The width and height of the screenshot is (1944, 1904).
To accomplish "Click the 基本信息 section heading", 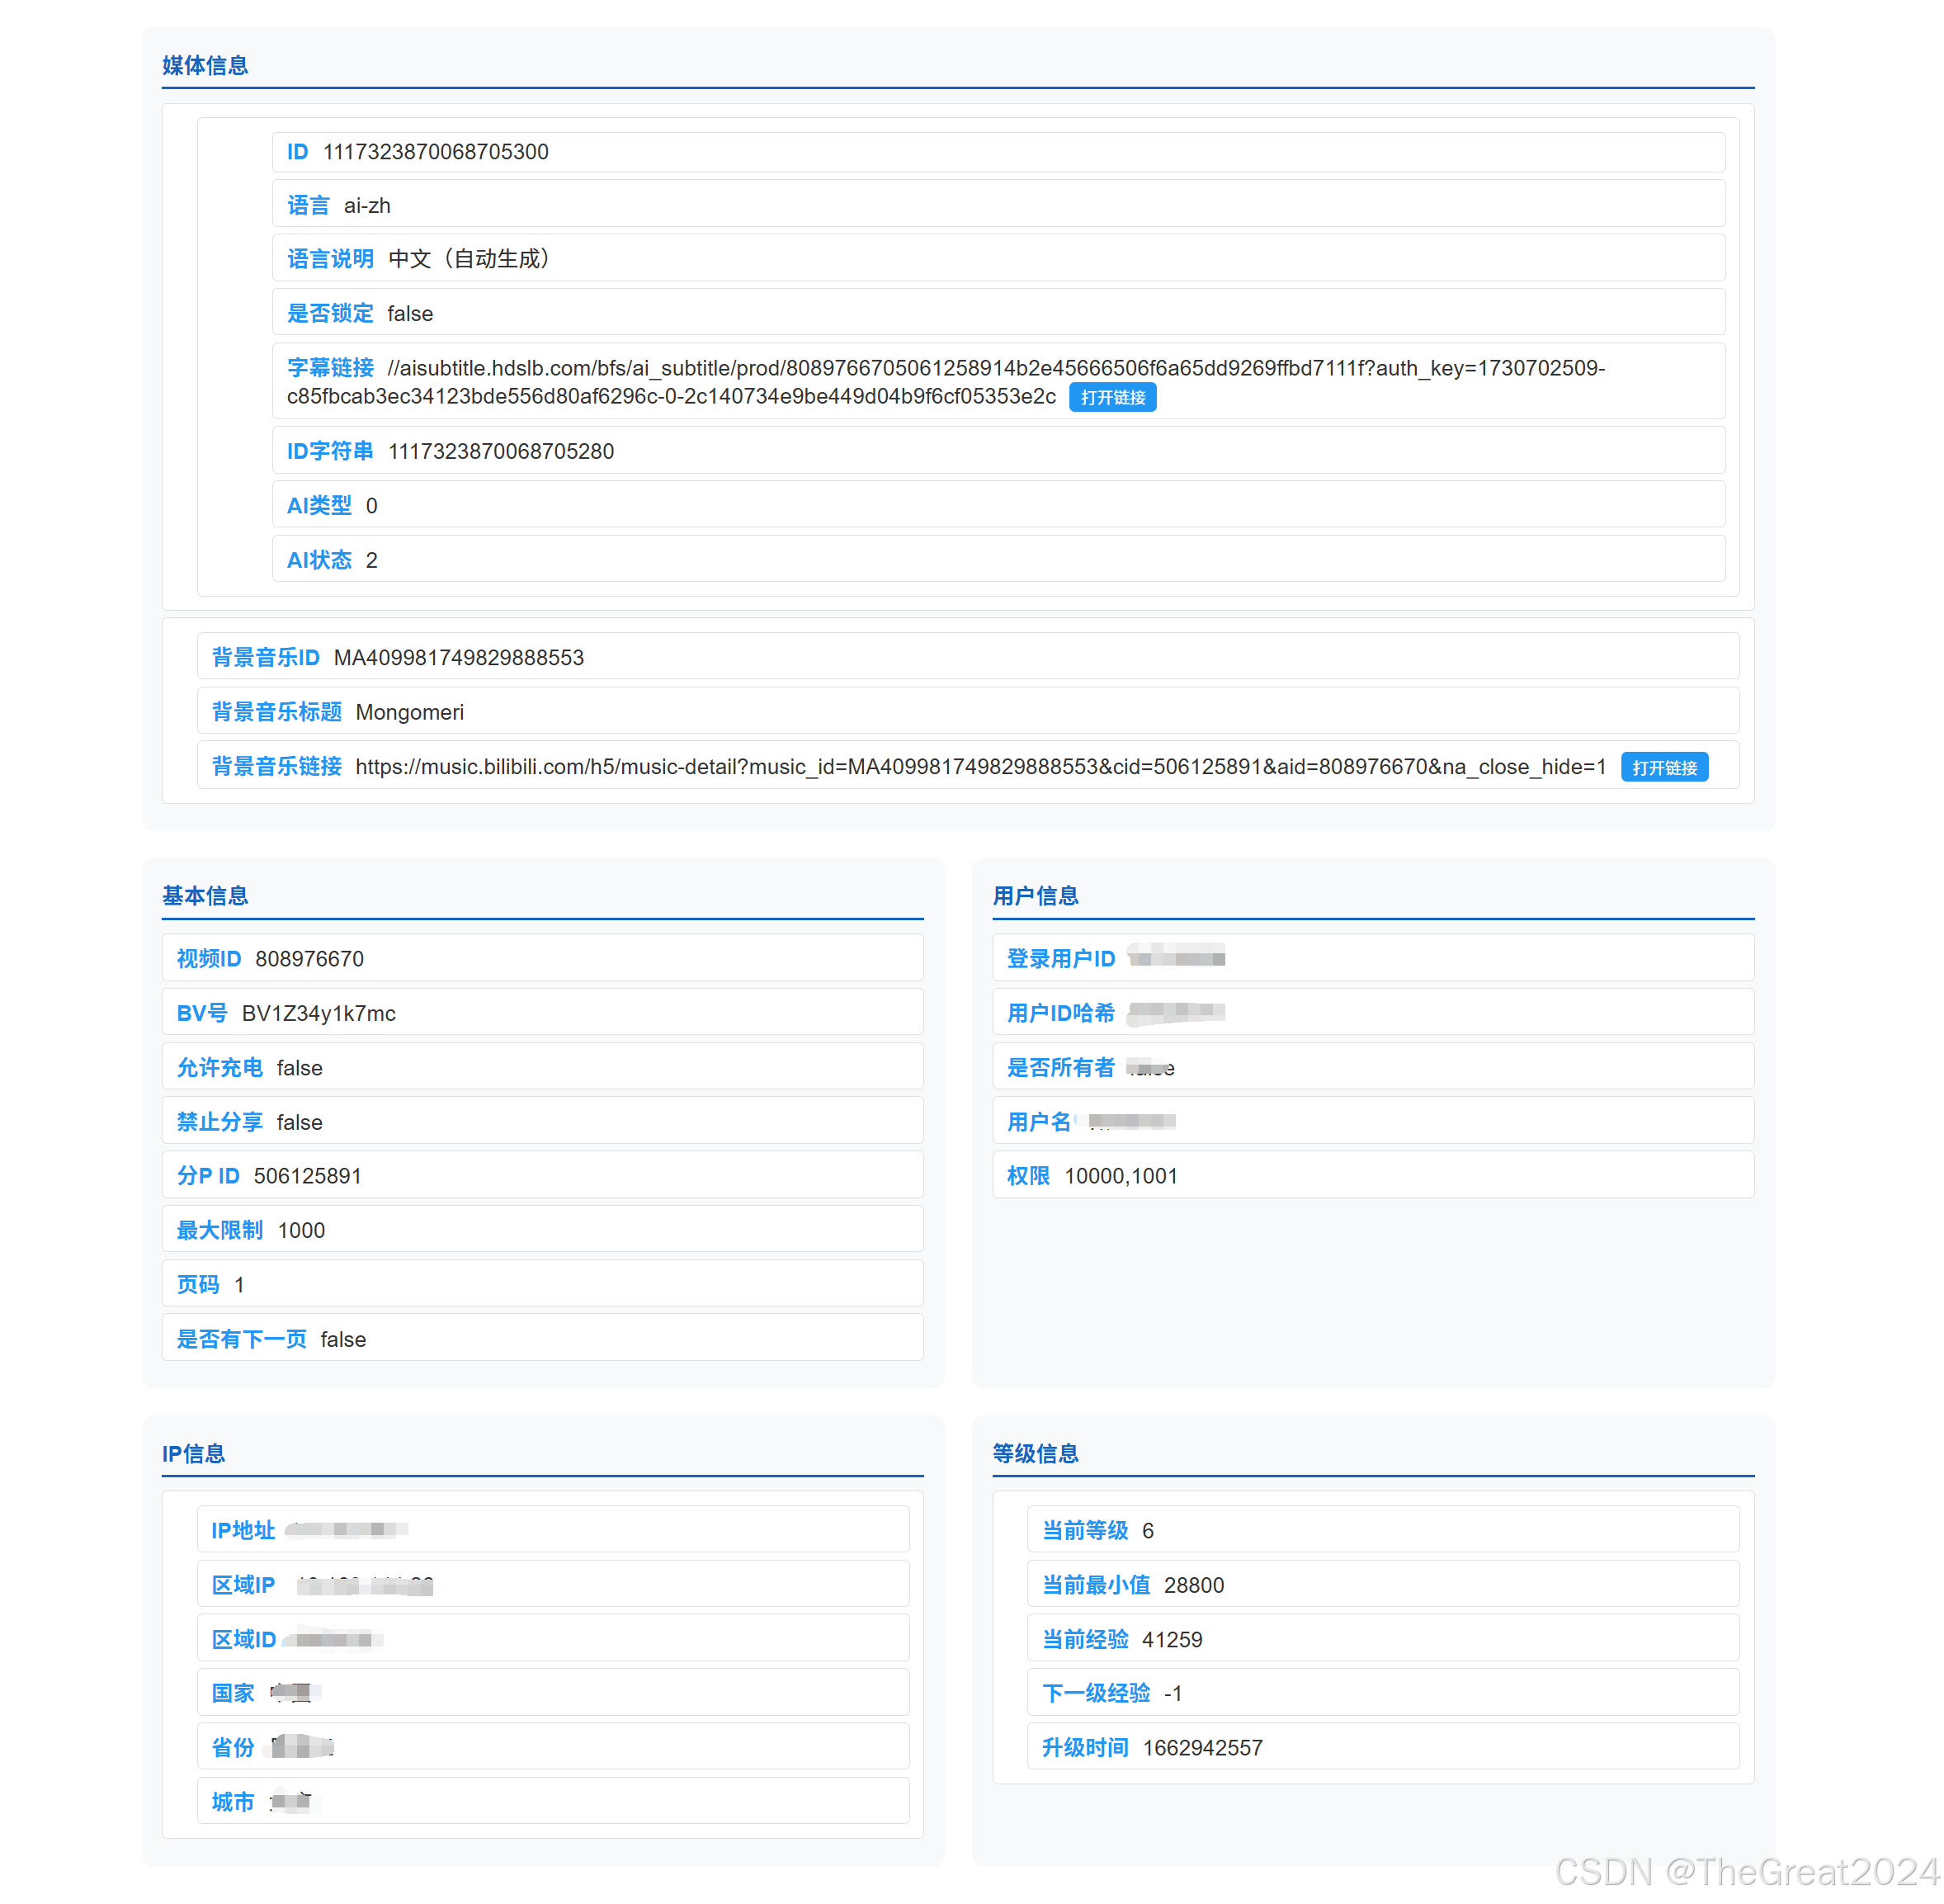I will (205, 896).
